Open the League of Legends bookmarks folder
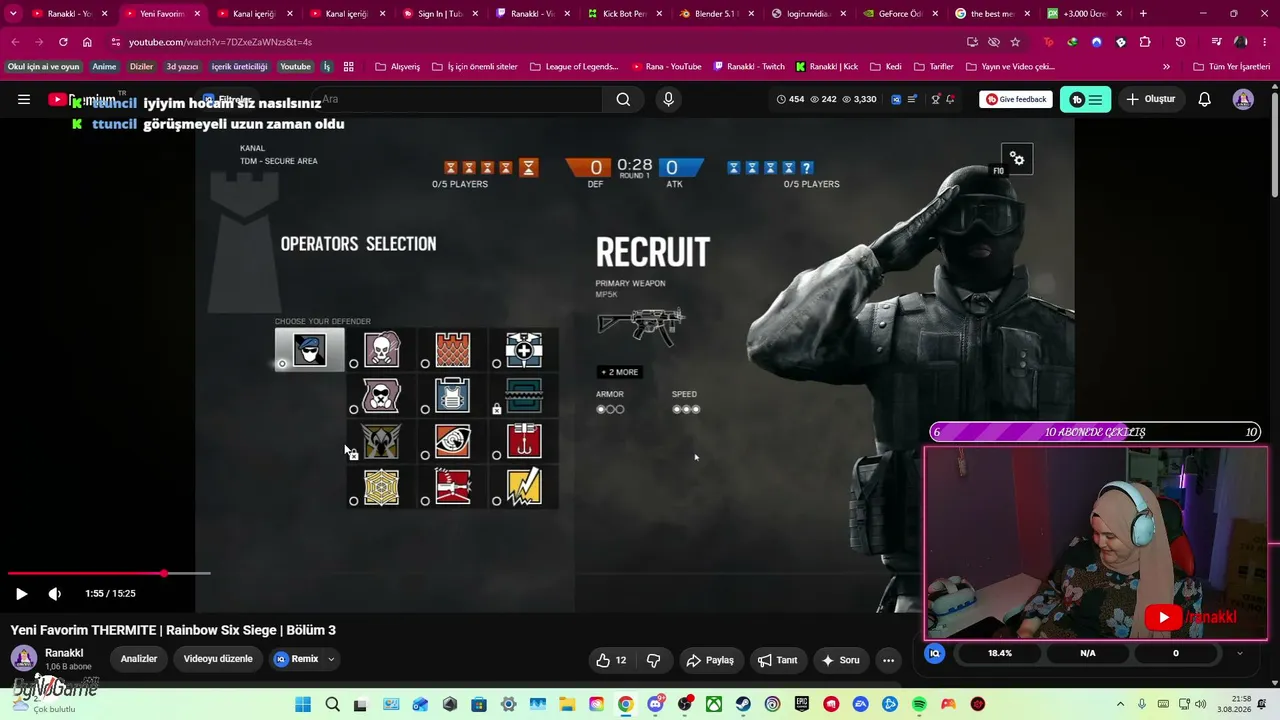 click(x=574, y=67)
